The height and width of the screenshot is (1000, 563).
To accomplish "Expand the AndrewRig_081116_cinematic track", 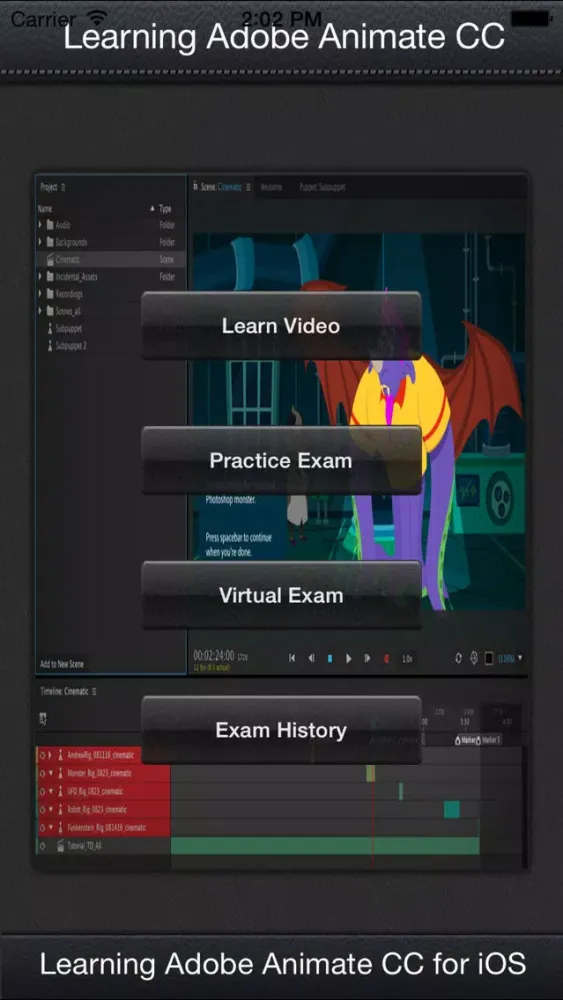I will 50,755.
